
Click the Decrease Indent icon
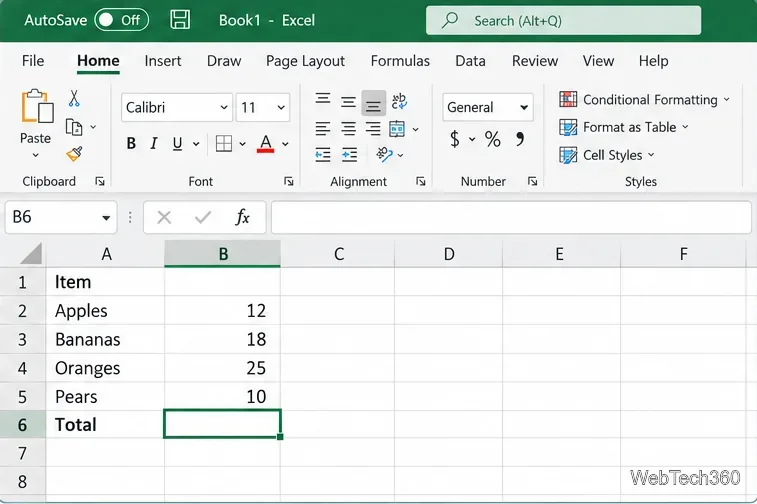point(323,155)
